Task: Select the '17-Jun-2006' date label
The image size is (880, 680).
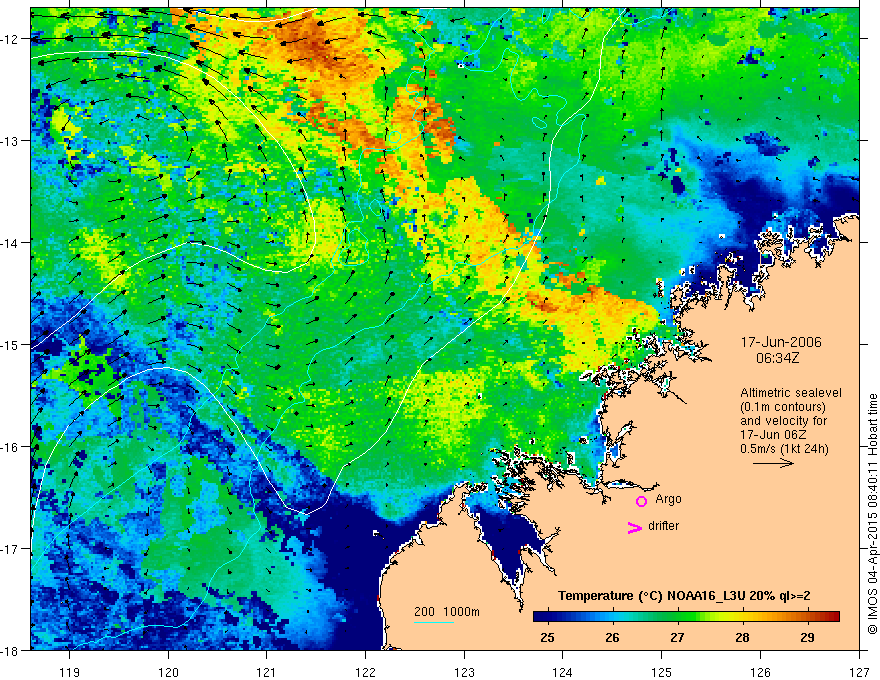Action: point(781,342)
